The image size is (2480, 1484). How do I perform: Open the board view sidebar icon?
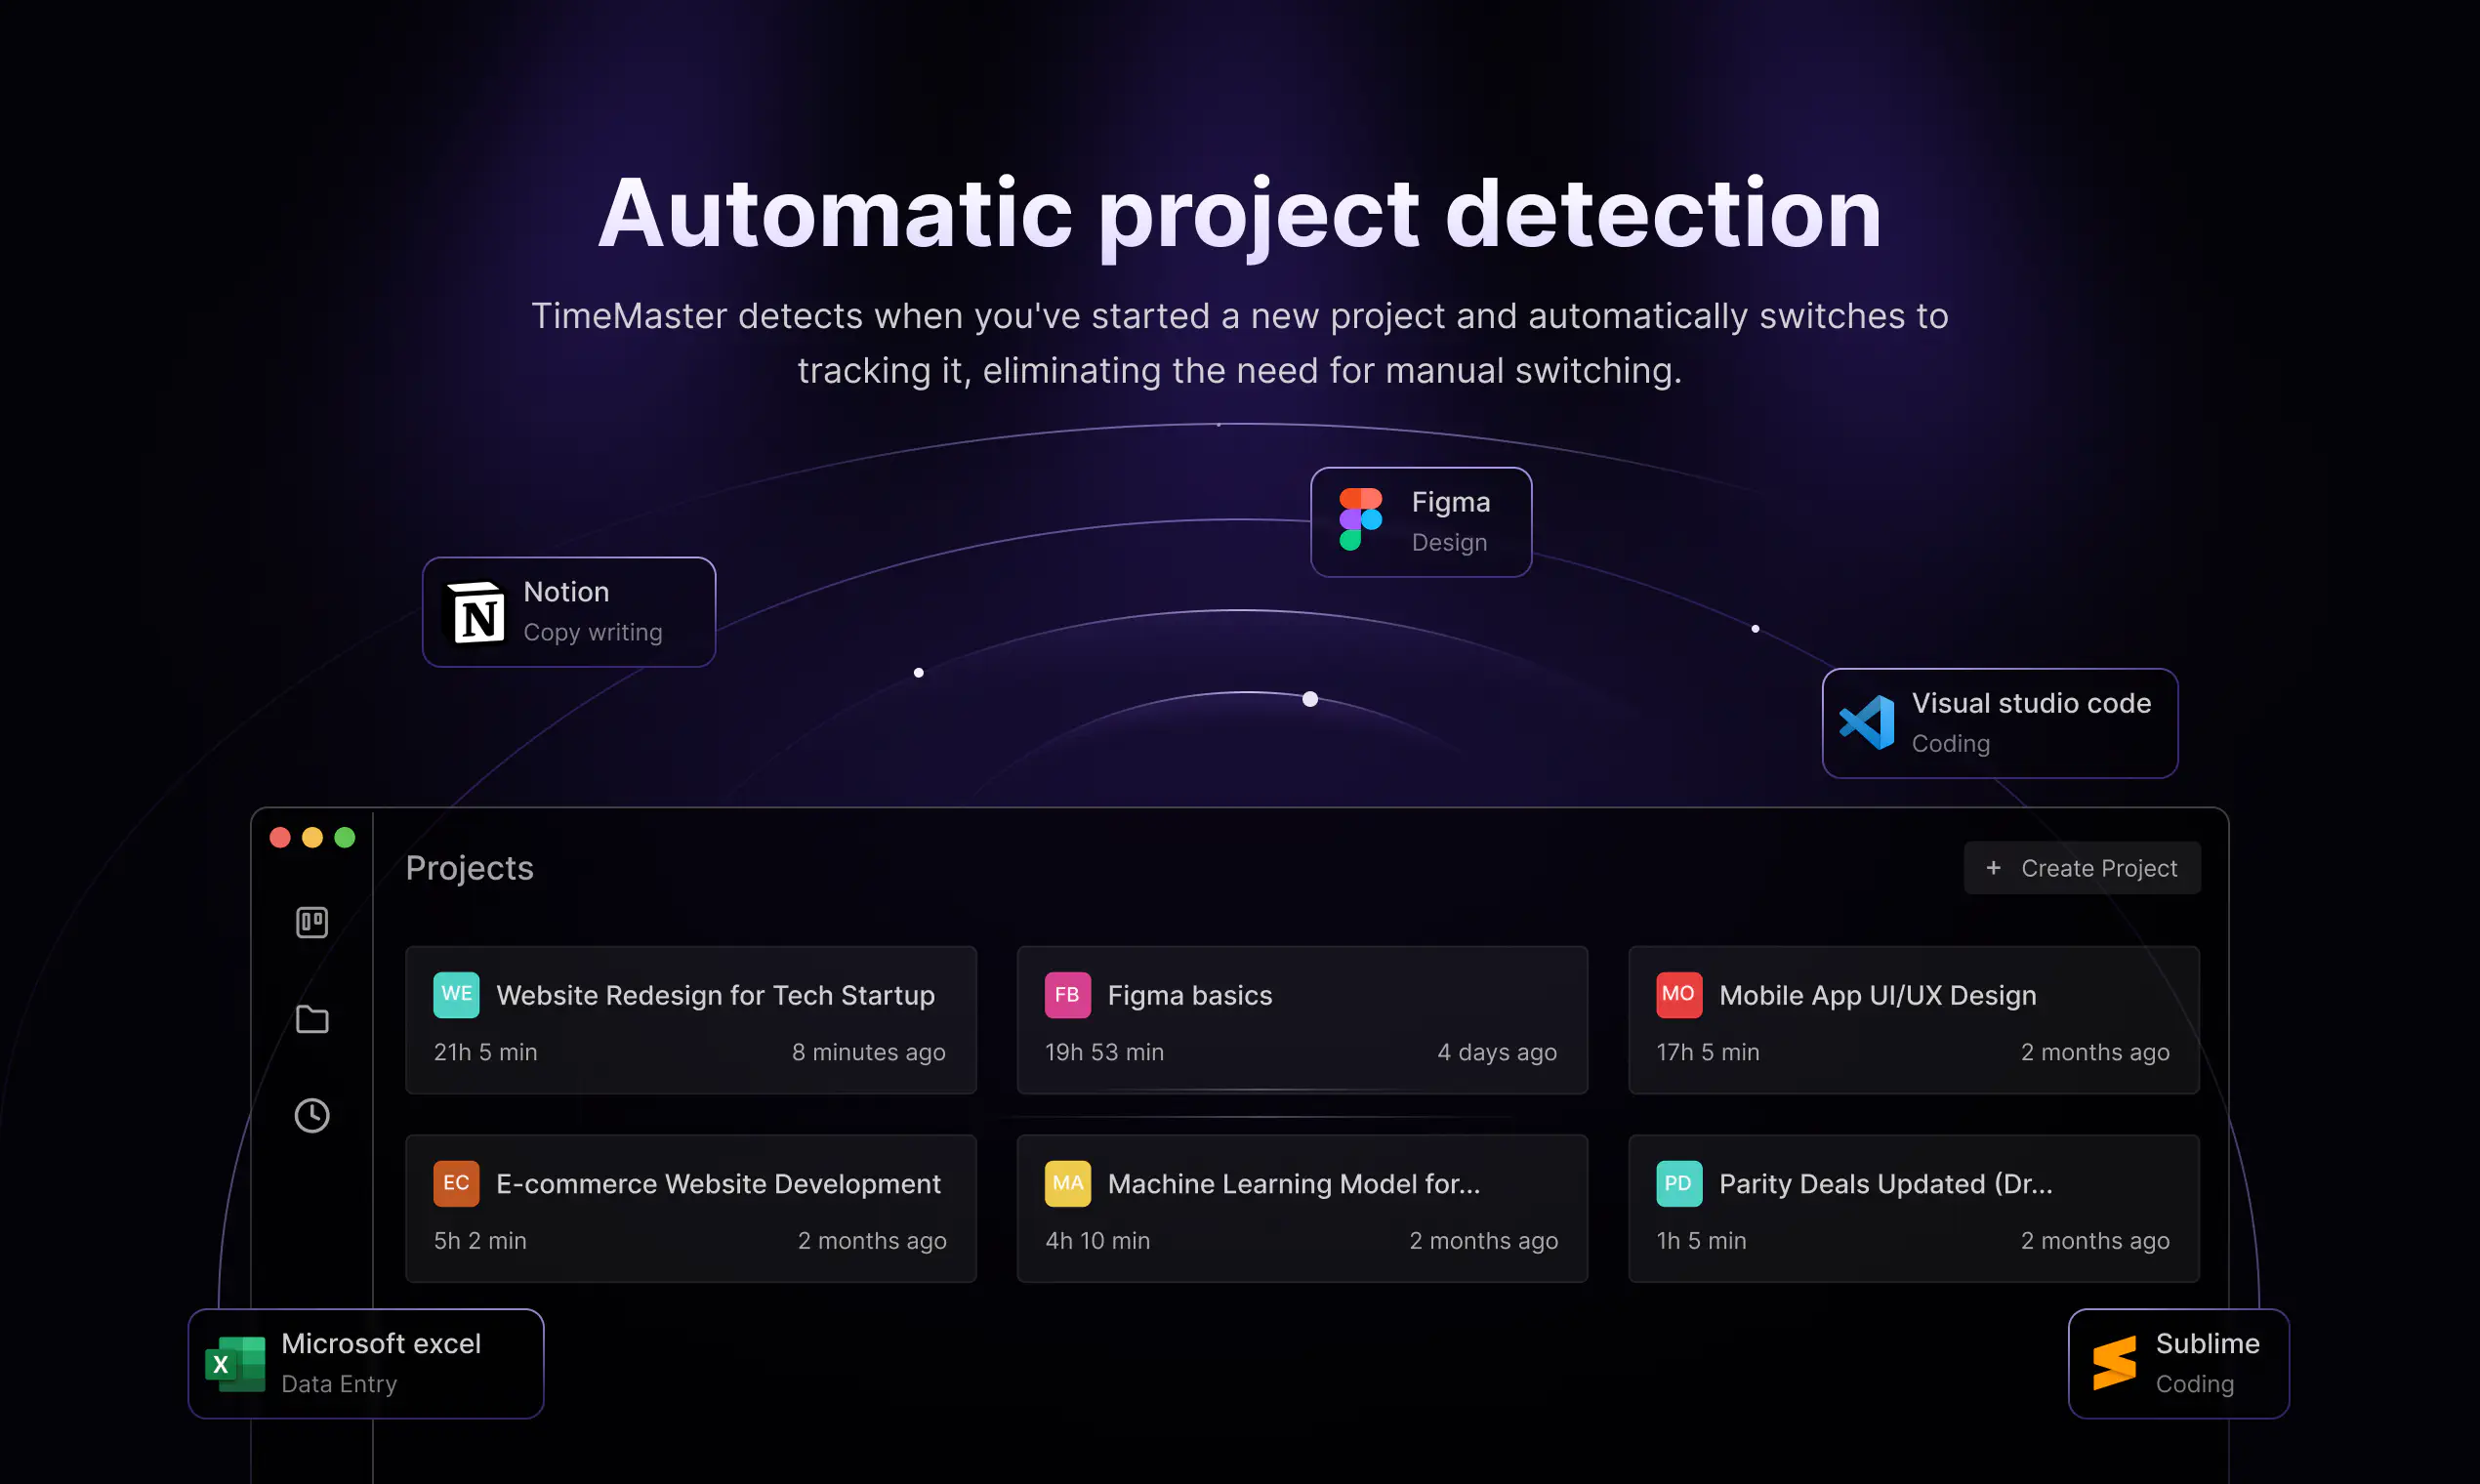pyautogui.click(x=312, y=922)
